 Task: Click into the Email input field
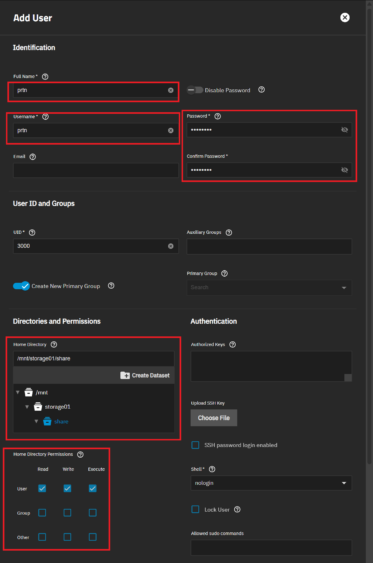coord(96,170)
